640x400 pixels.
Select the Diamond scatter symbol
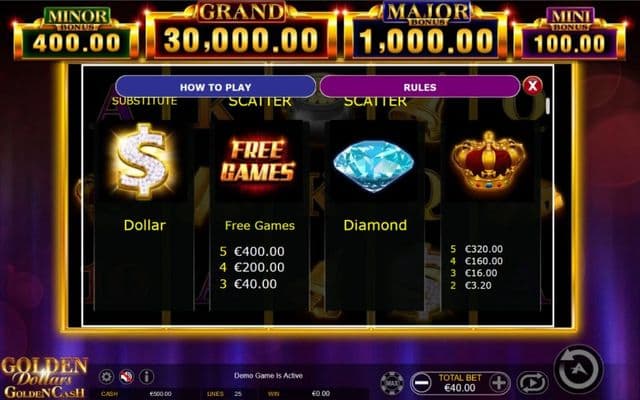pos(373,165)
